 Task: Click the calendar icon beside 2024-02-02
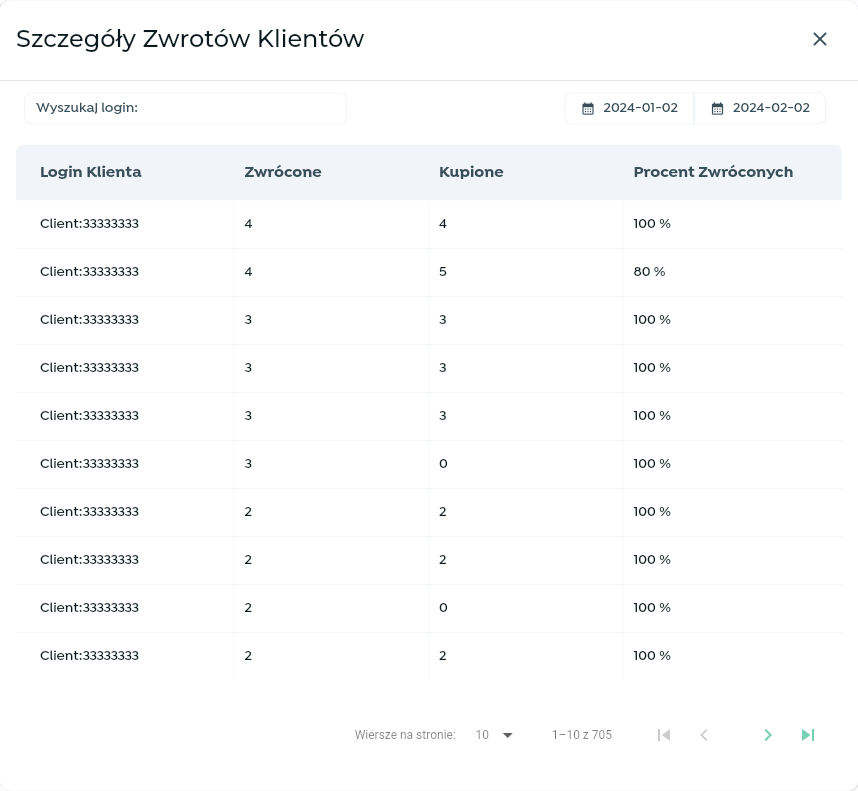[717, 108]
